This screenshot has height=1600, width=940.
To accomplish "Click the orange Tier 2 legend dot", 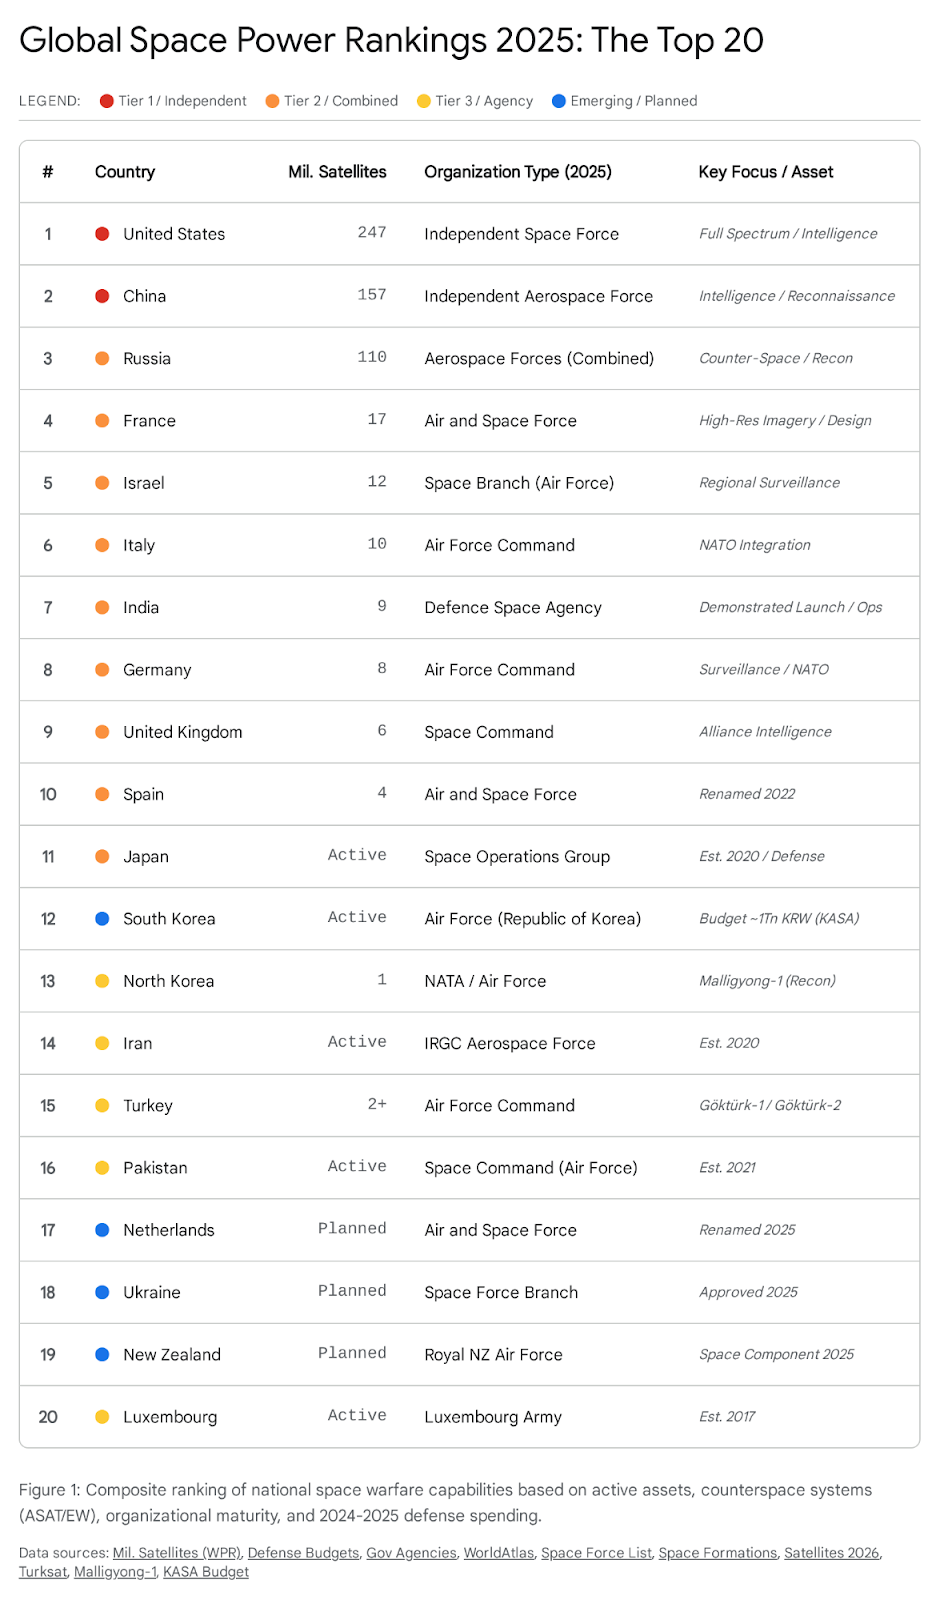I will (x=272, y=101).
